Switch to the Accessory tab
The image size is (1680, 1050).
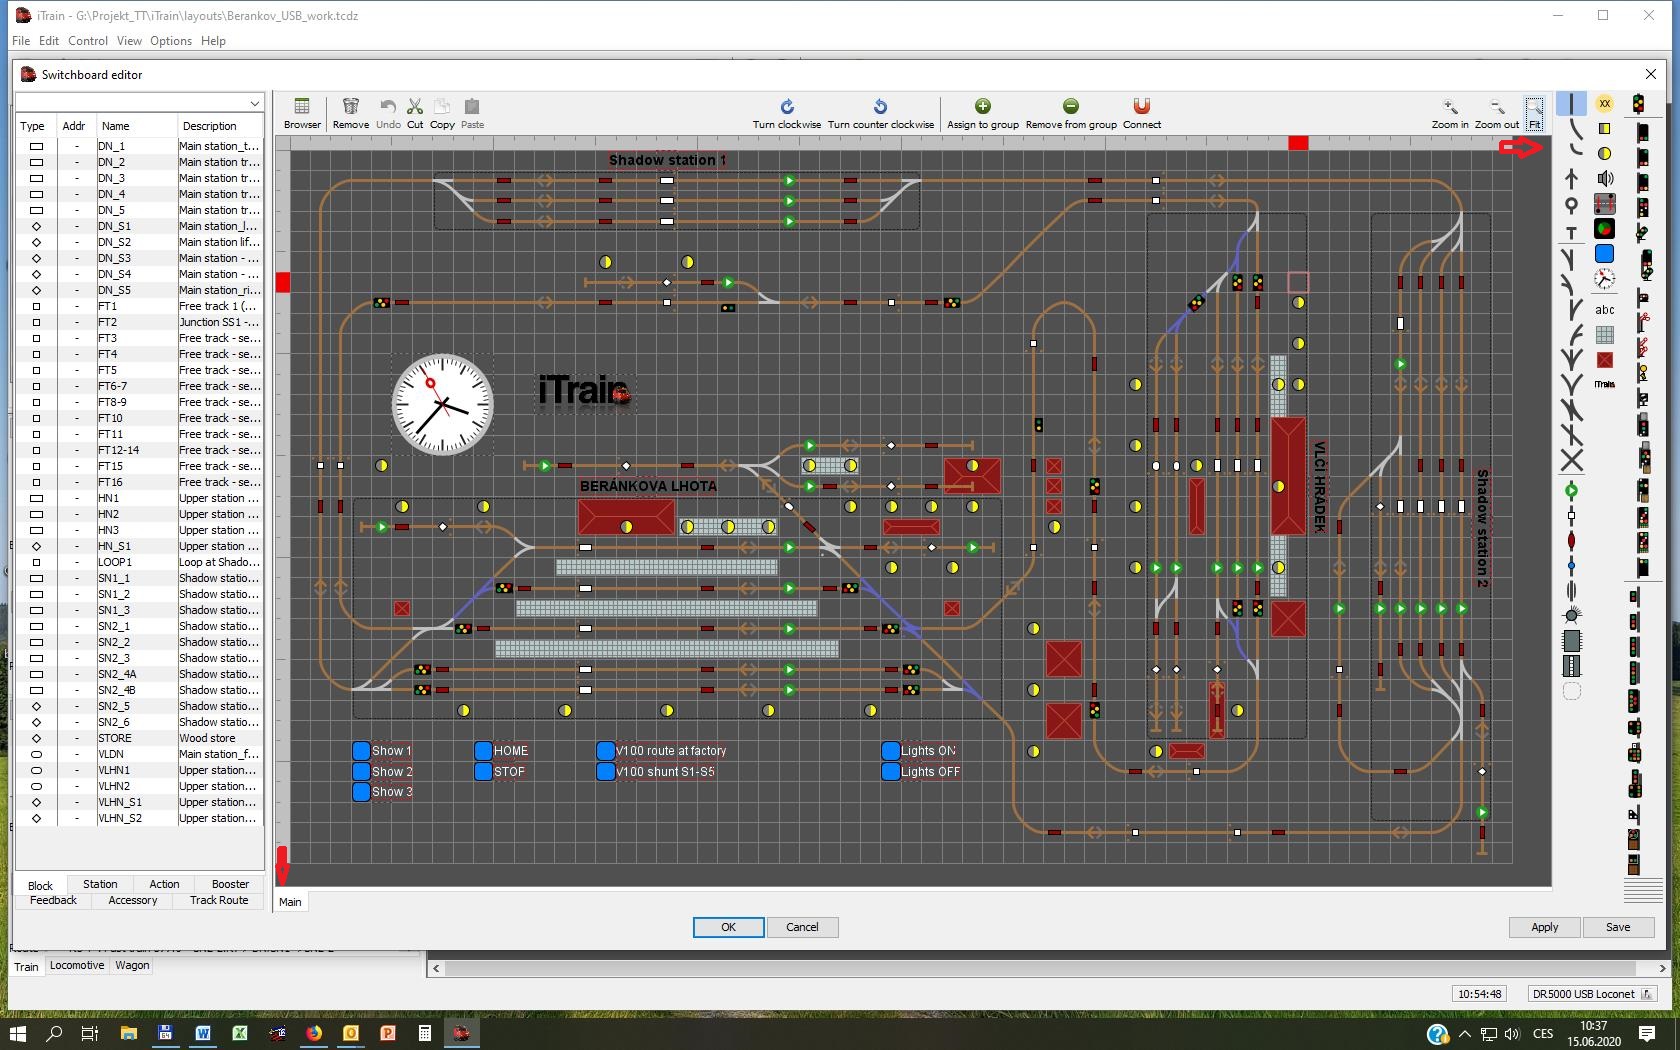[132, 900]
